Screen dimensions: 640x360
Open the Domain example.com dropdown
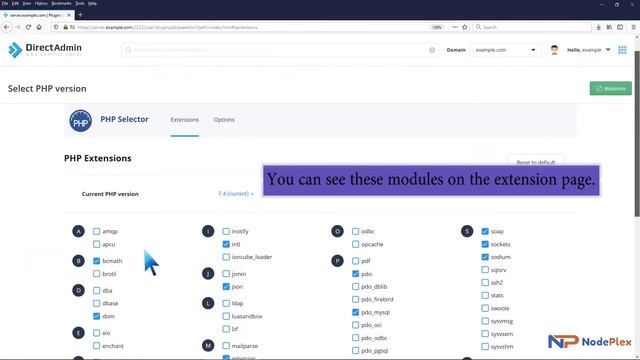505,50
